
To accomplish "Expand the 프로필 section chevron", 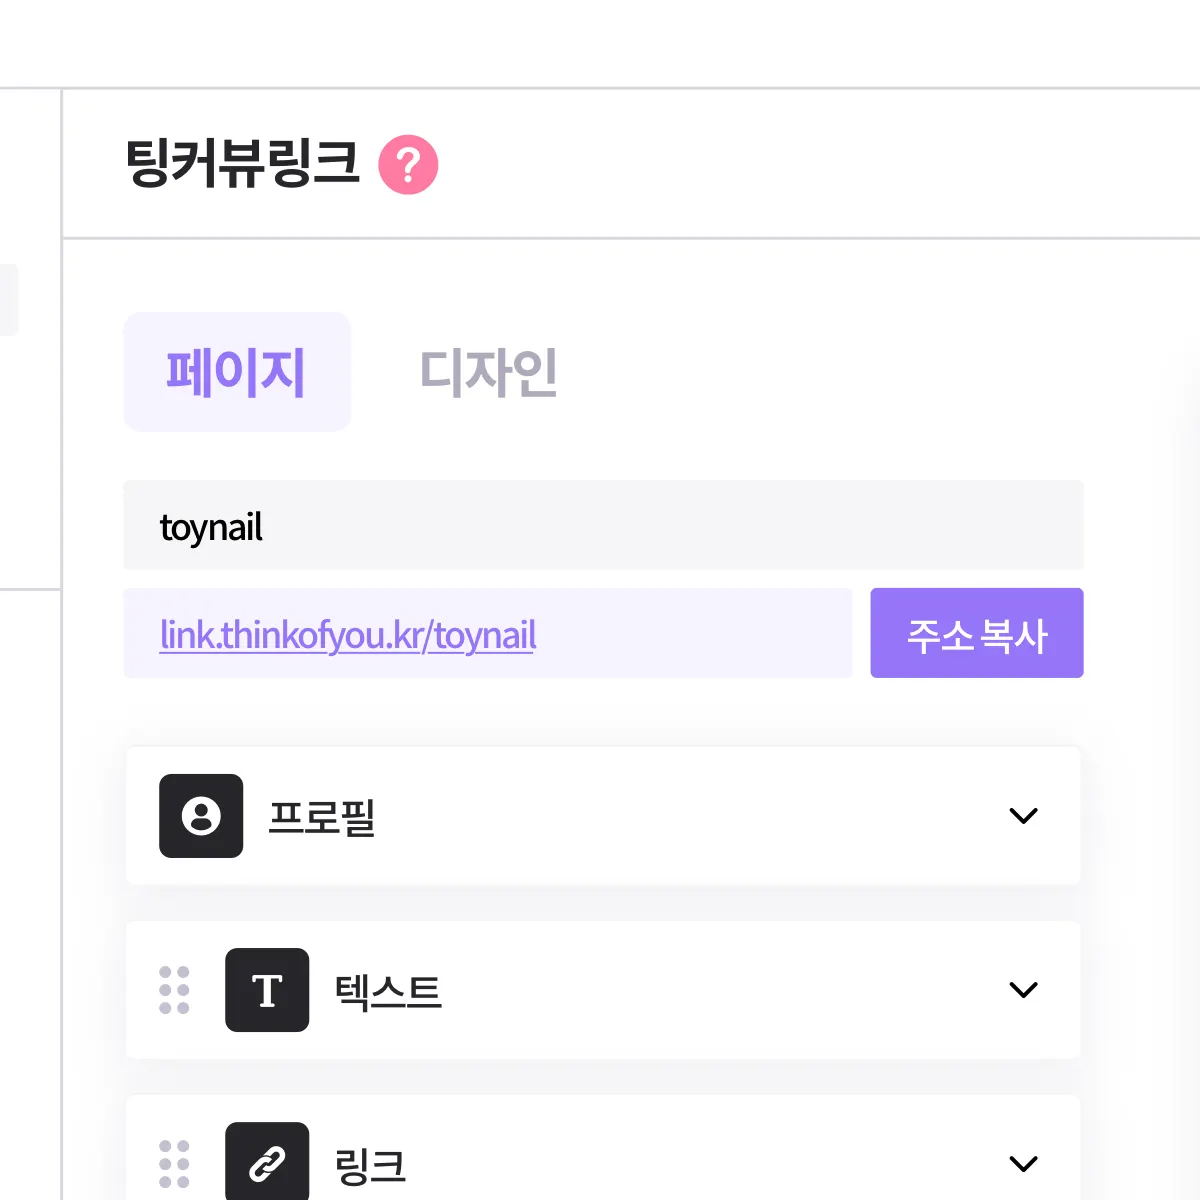I will [x=1023, y=816].
